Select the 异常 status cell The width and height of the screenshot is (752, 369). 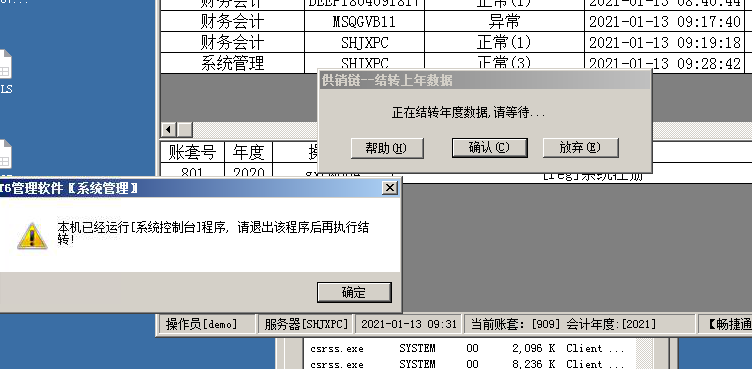point(505,22)
